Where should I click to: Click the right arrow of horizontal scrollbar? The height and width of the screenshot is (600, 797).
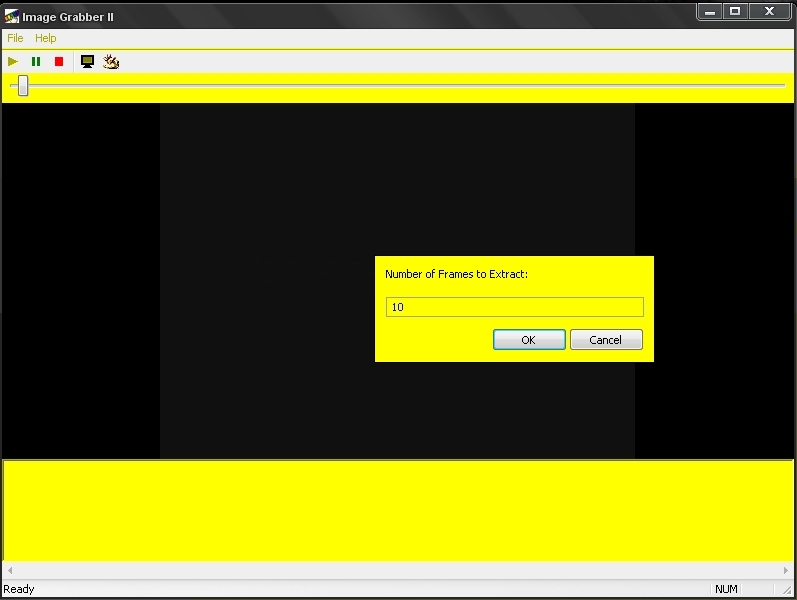click(x=786, y=571)
